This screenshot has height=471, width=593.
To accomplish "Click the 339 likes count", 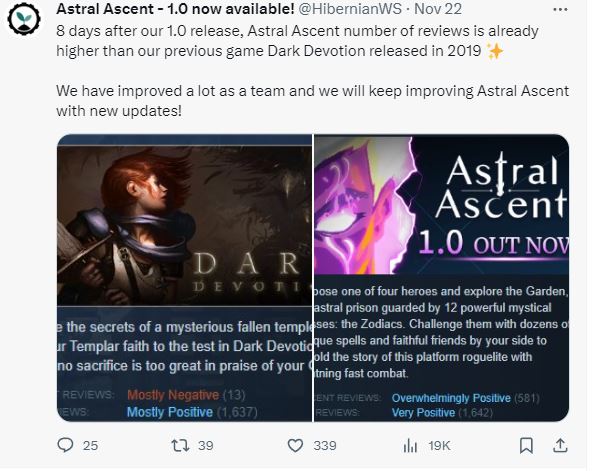I will pyautogui.click(x=325, y=446).
